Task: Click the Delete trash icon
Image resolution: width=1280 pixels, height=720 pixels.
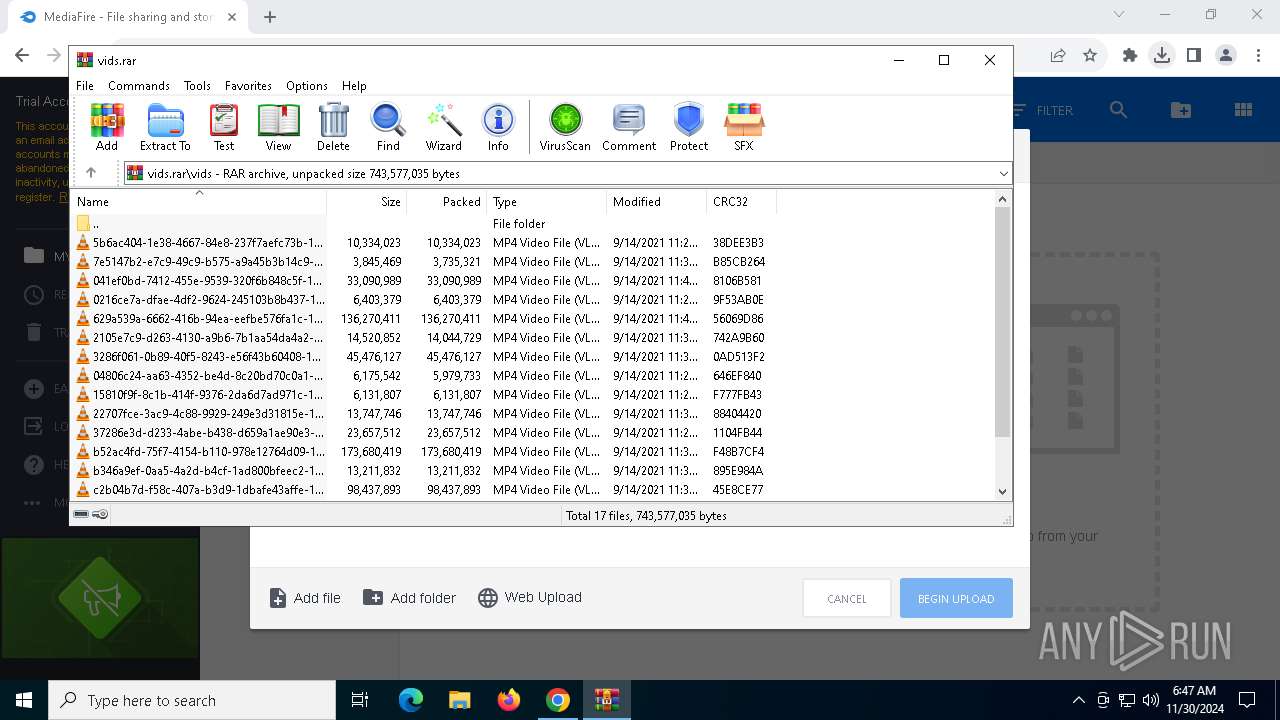Action: (x=333, y=127)
